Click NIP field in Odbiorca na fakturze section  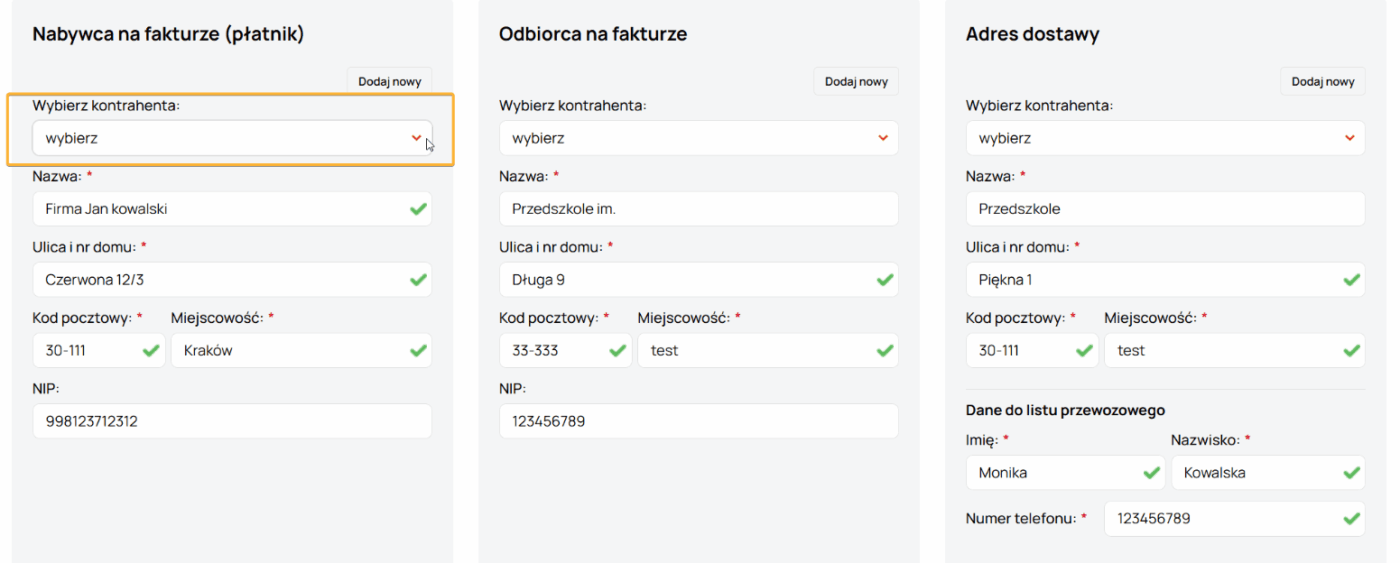point(698,421)
